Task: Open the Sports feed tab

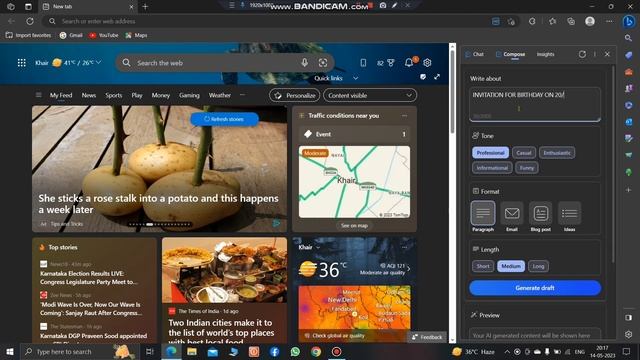Action: [113, 95]
